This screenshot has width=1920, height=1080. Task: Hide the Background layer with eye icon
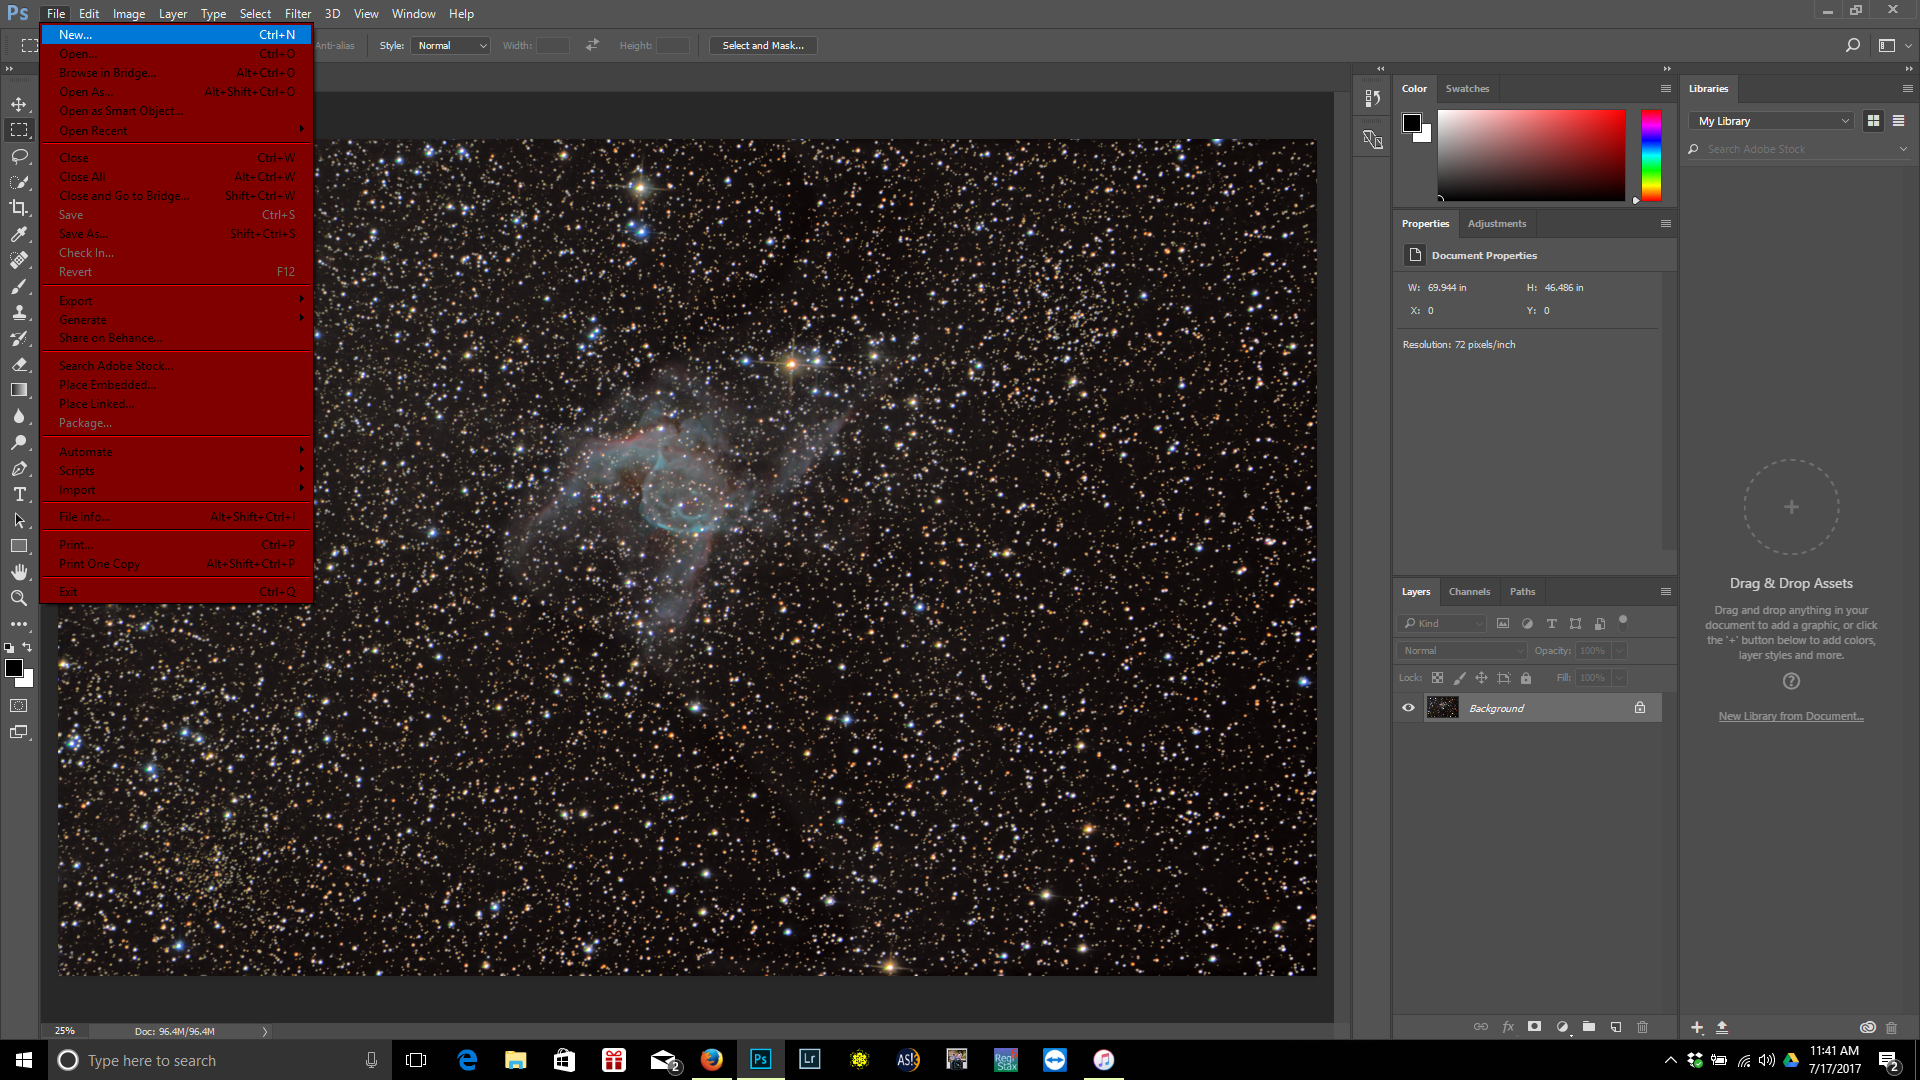coord(1408,708)
